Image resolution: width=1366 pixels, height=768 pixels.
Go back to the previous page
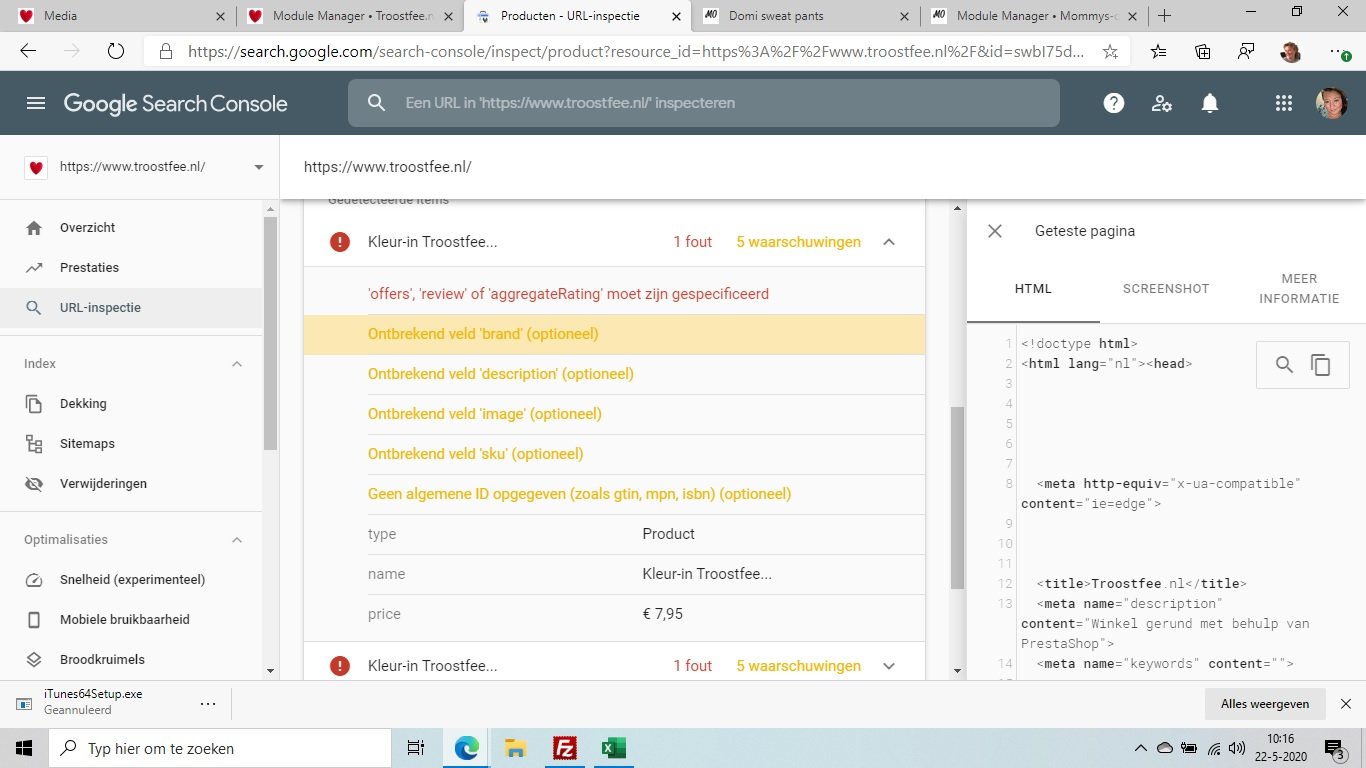(x=28, y=52)
